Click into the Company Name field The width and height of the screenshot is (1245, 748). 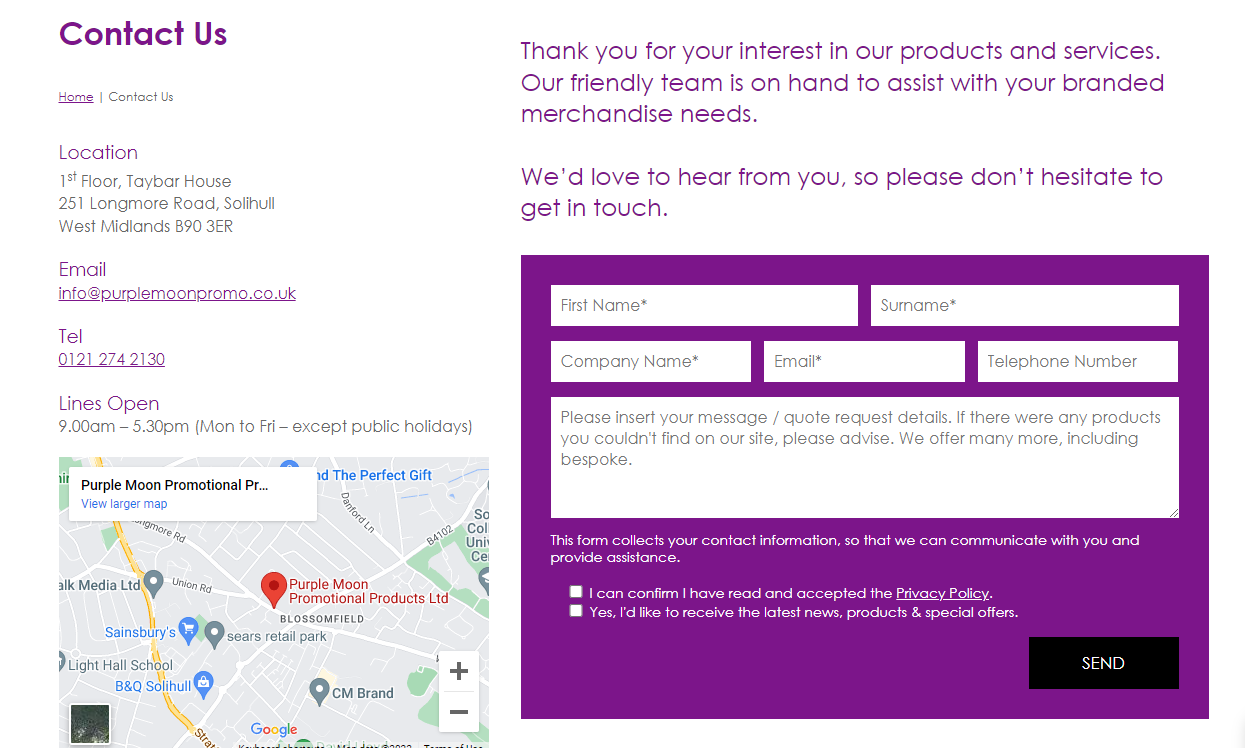651,361
